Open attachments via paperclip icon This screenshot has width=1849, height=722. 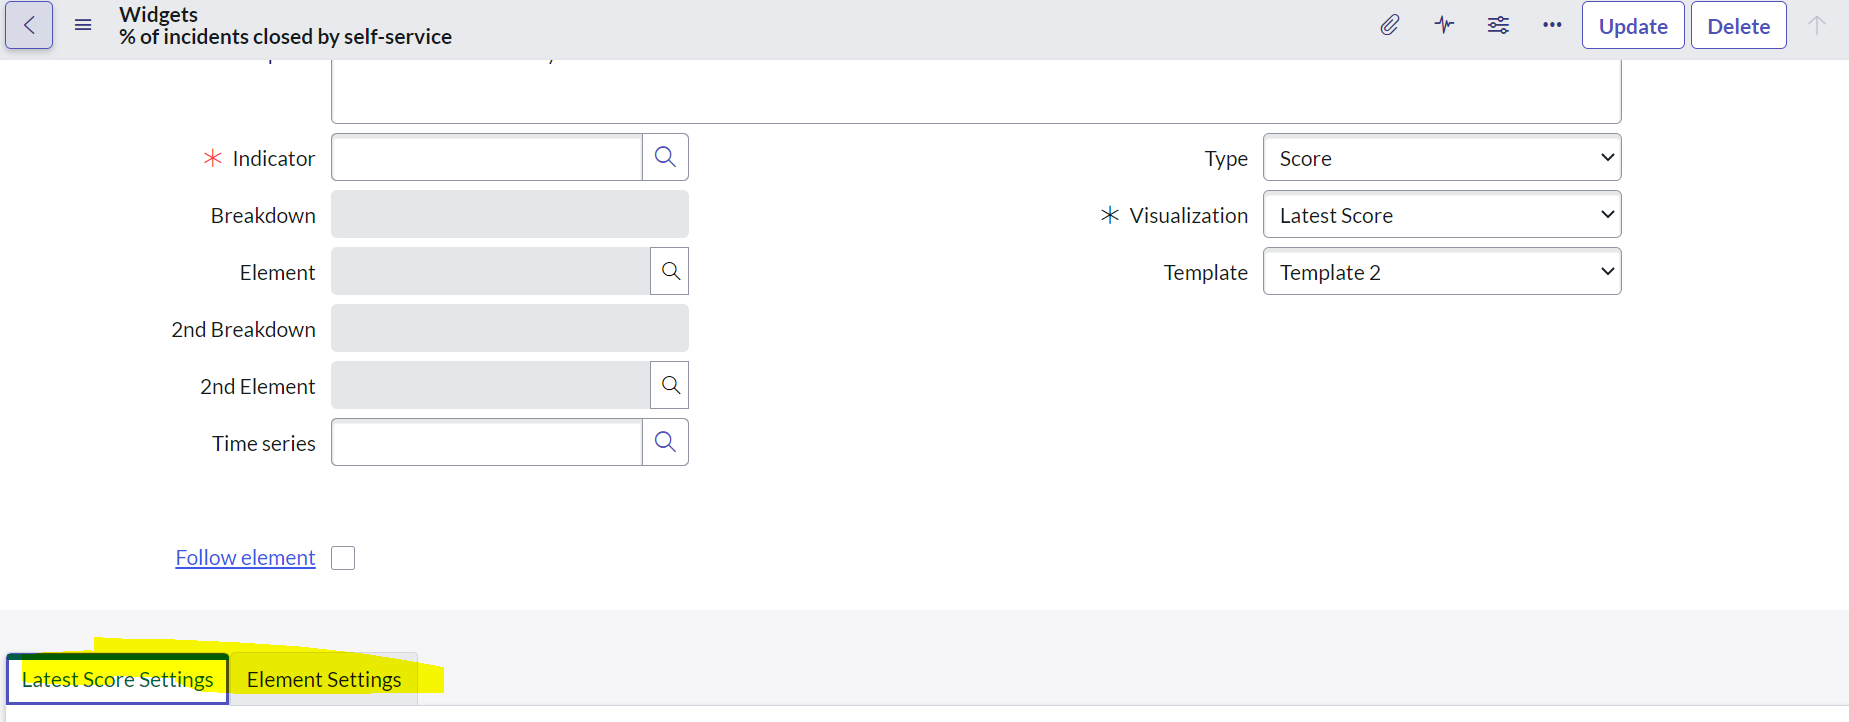point(1390,25)
